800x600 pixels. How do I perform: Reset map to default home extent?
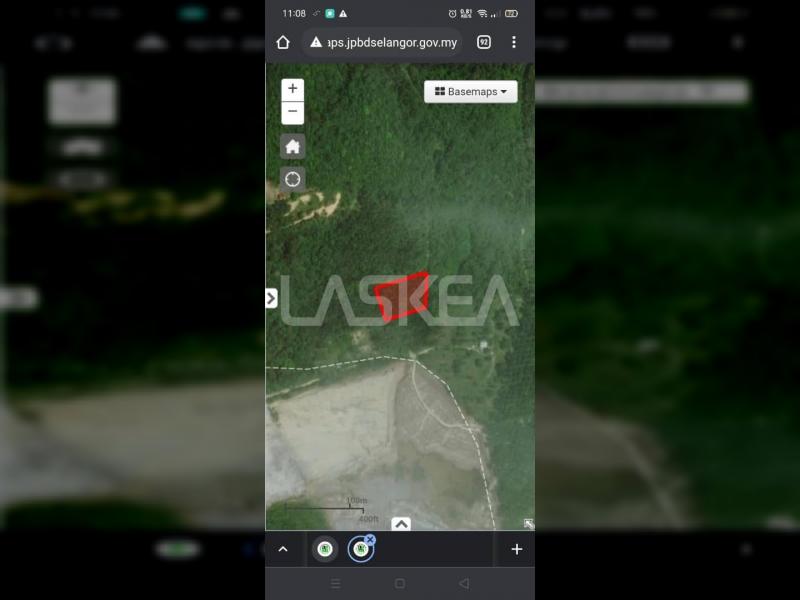tap(292, 147)
